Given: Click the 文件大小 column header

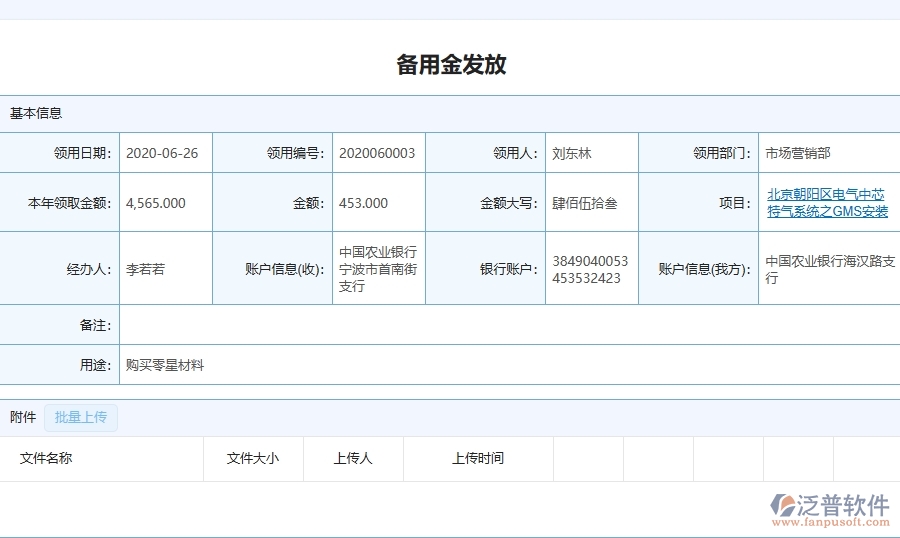Looking at the screenshot, I should pyautogui.click(x=253, y=458).
